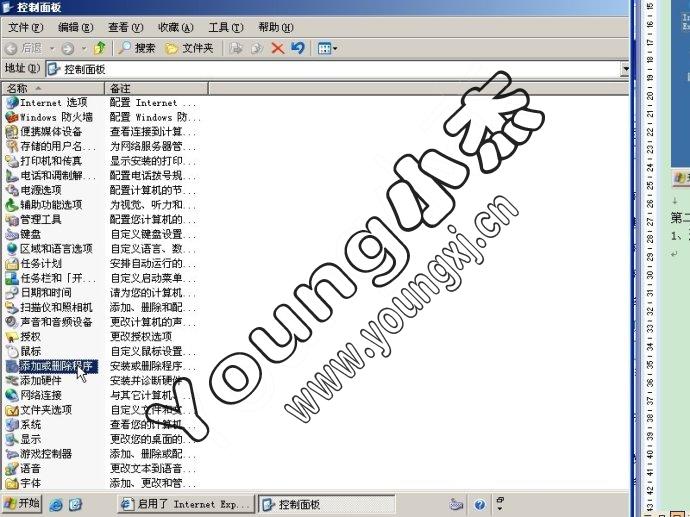
Task: Select 日期和时间 item
Action: pos(45,293)
